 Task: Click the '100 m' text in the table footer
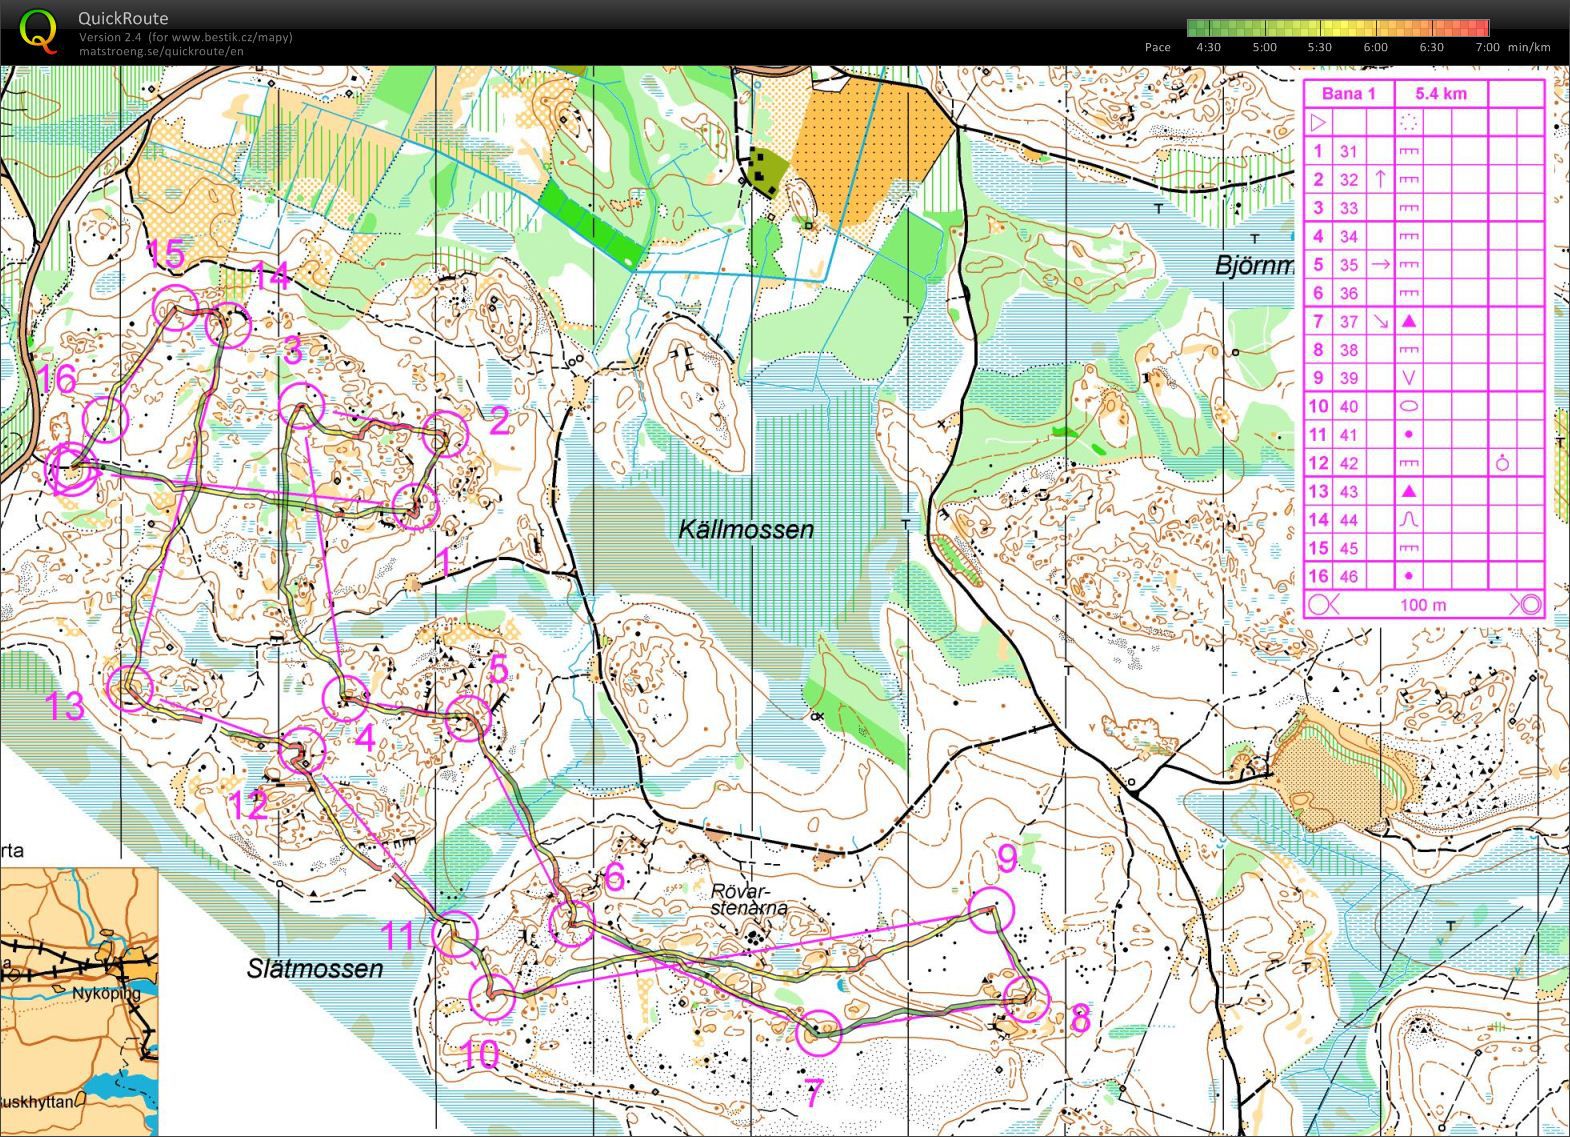1422,605
